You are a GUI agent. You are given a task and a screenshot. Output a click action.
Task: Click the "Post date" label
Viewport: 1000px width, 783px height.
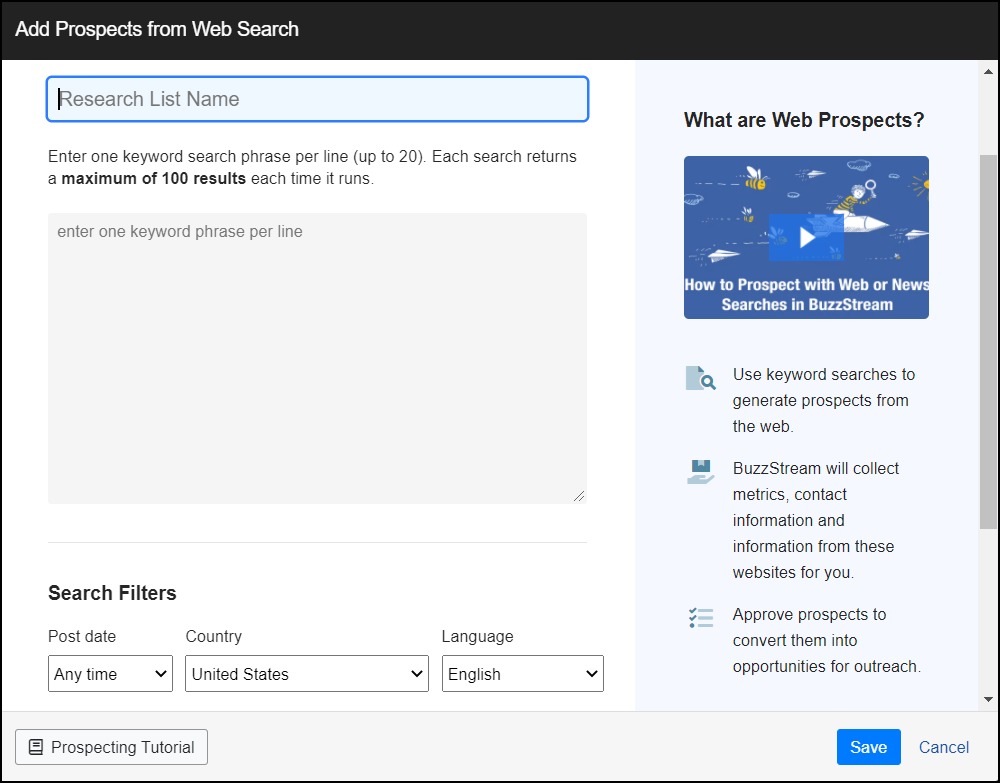82,636
